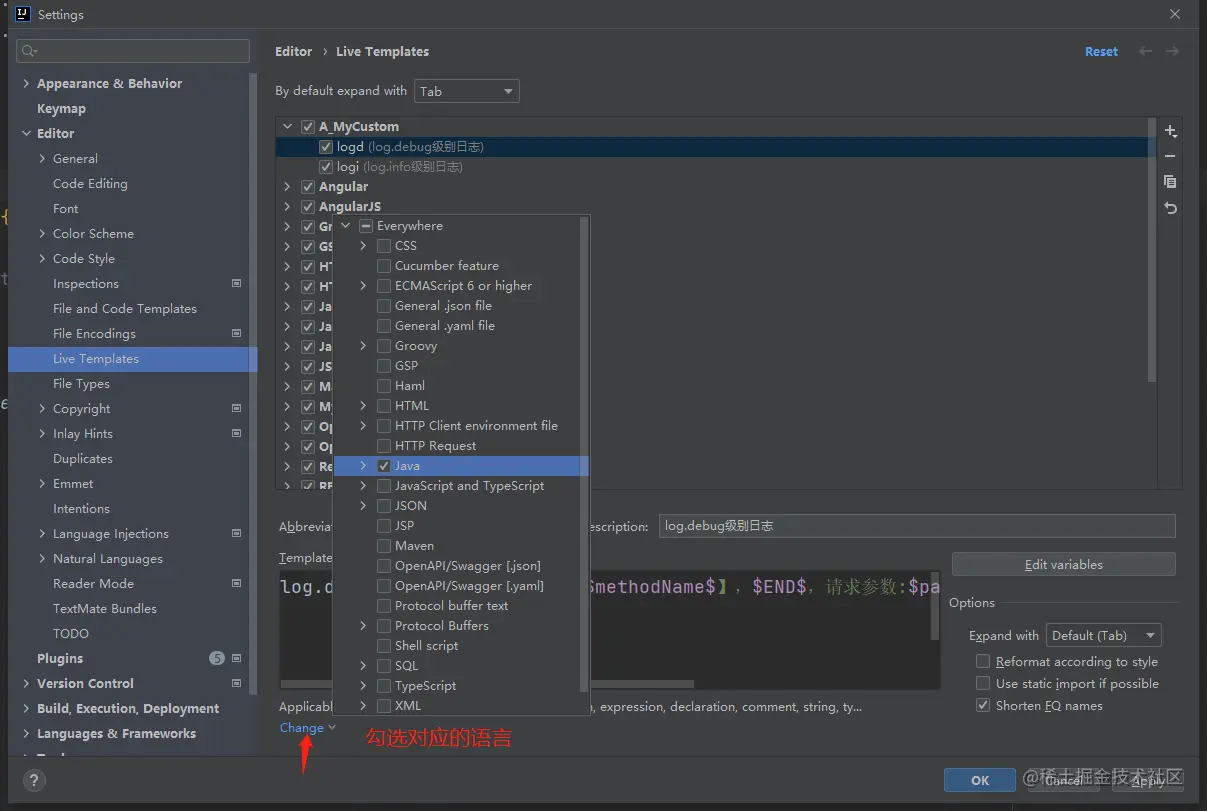Click the IntelliJ IDEA logo in the title bar

[21, 14]
